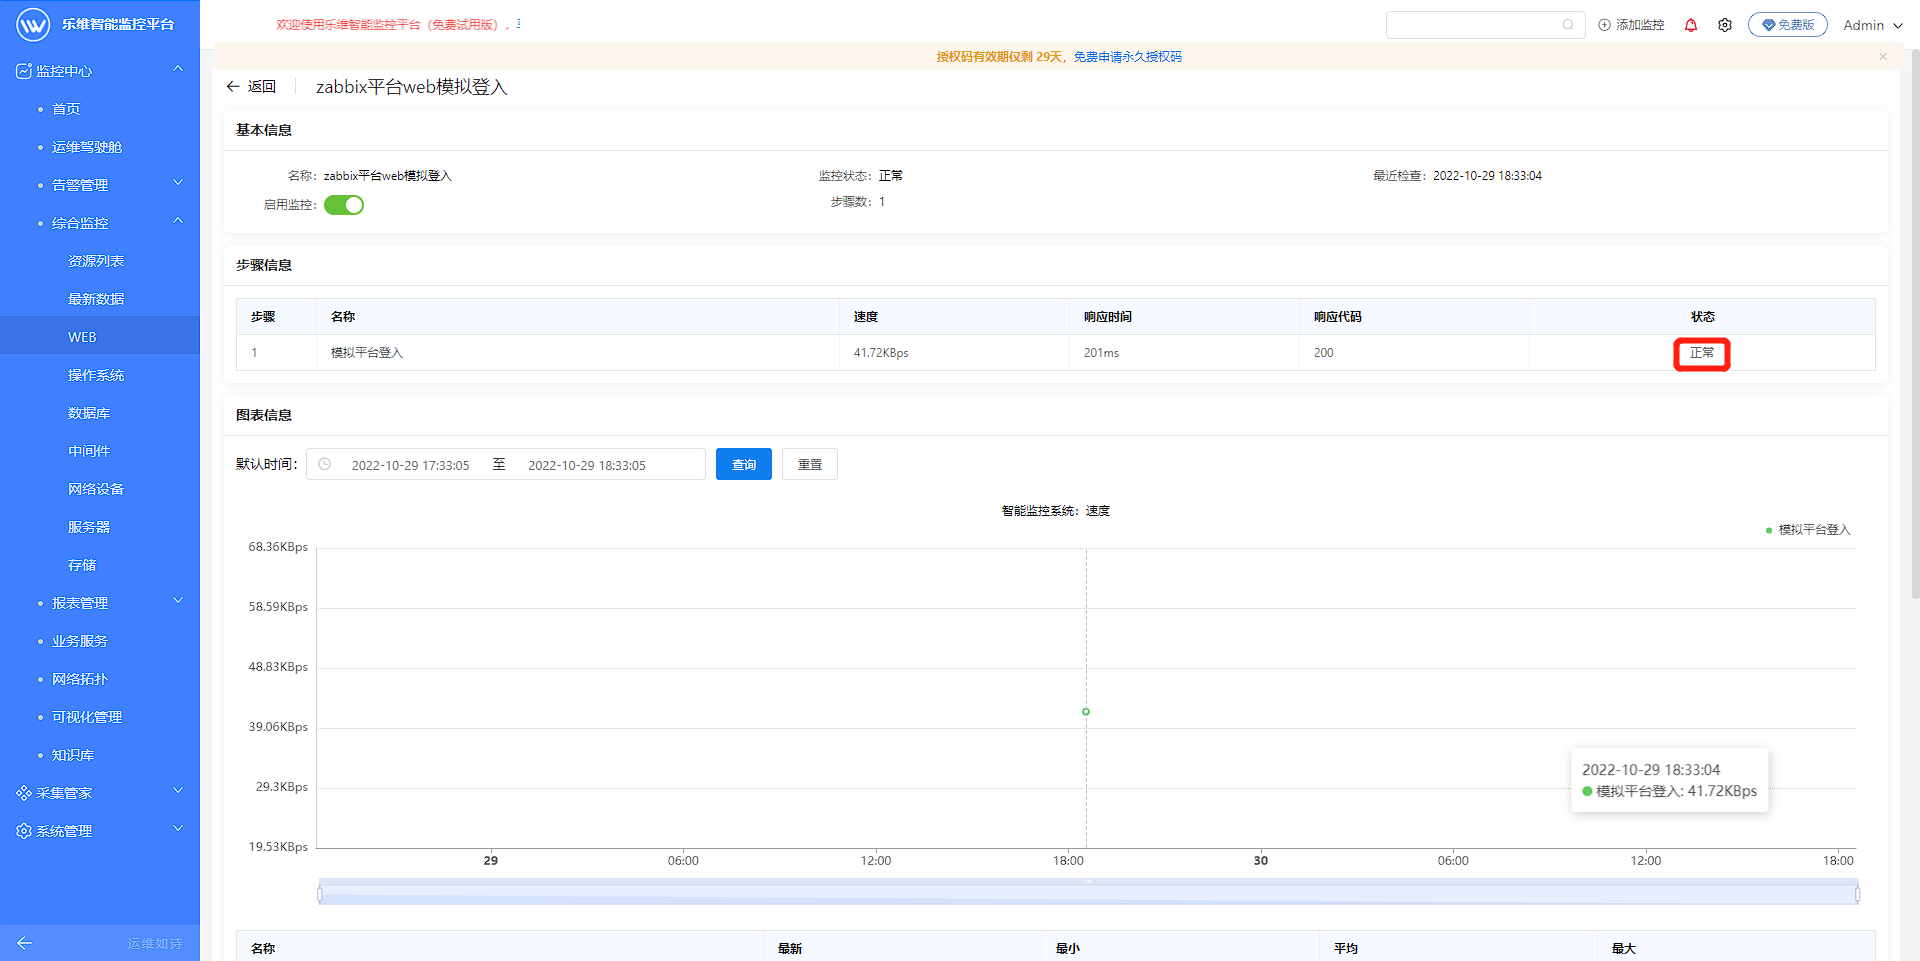Click the chart zoom range slider
The width and height of the screenshot is (1920, 961).
coord(1088,893)
